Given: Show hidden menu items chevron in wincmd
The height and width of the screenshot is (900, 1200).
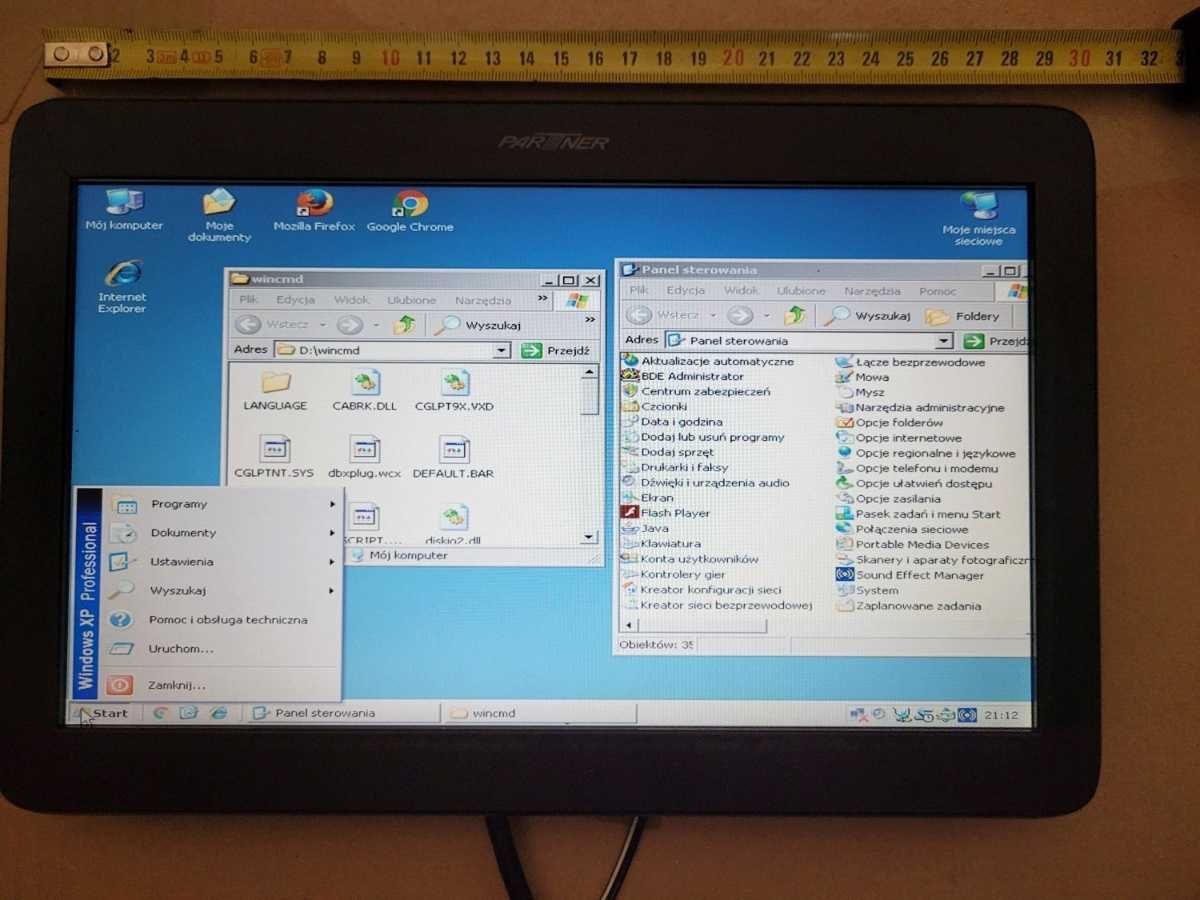Looking at the screenshot, I should tap(543, 298).
